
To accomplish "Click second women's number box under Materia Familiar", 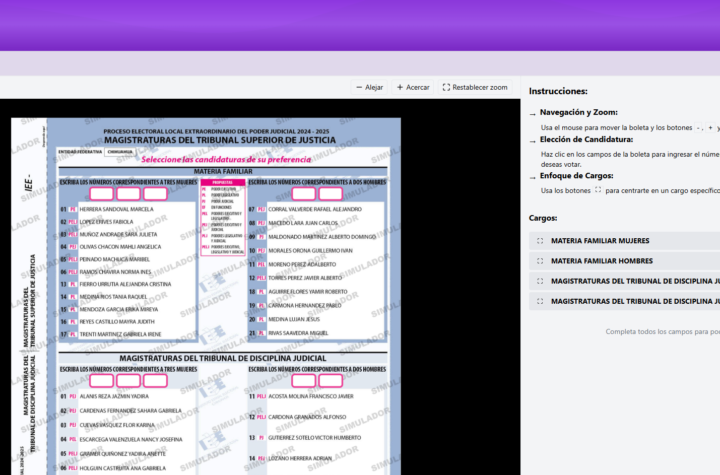I will (x=129, y=194).
